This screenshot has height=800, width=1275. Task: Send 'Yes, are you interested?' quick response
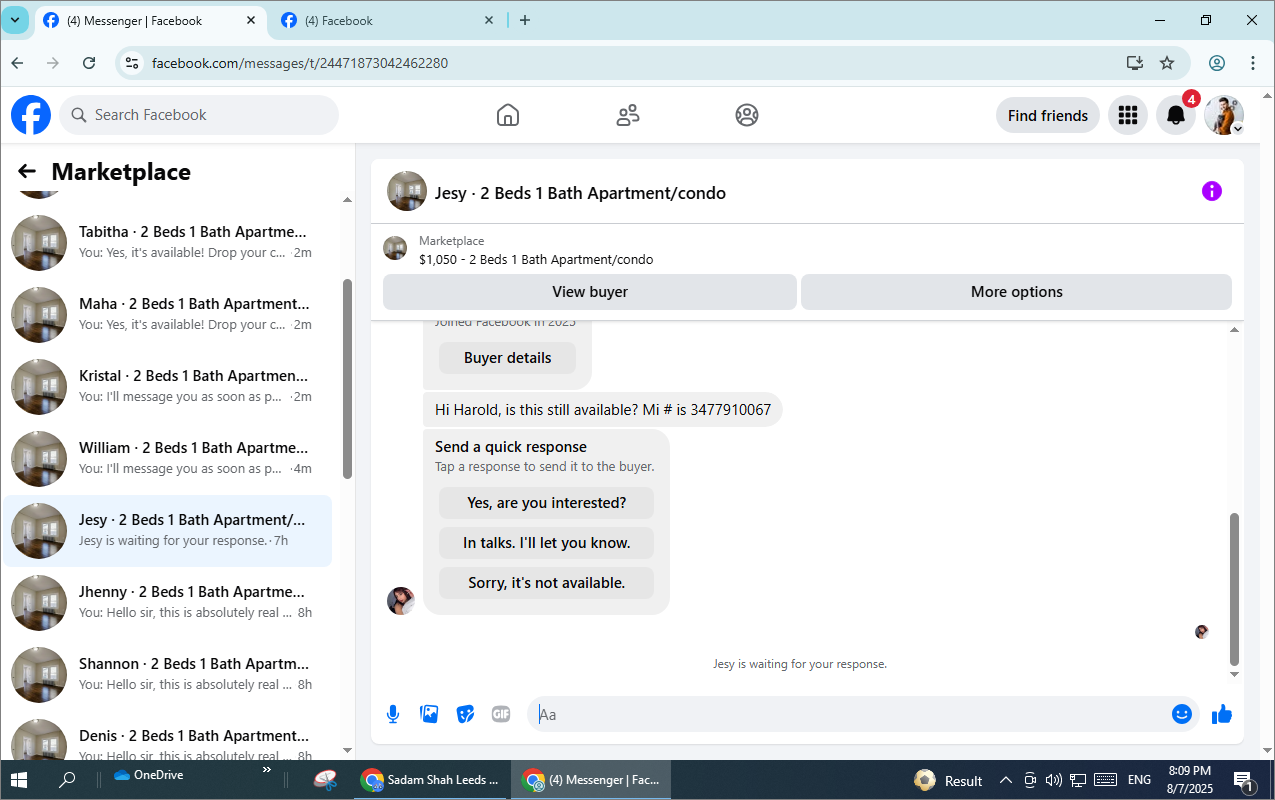tap(546, 503)
